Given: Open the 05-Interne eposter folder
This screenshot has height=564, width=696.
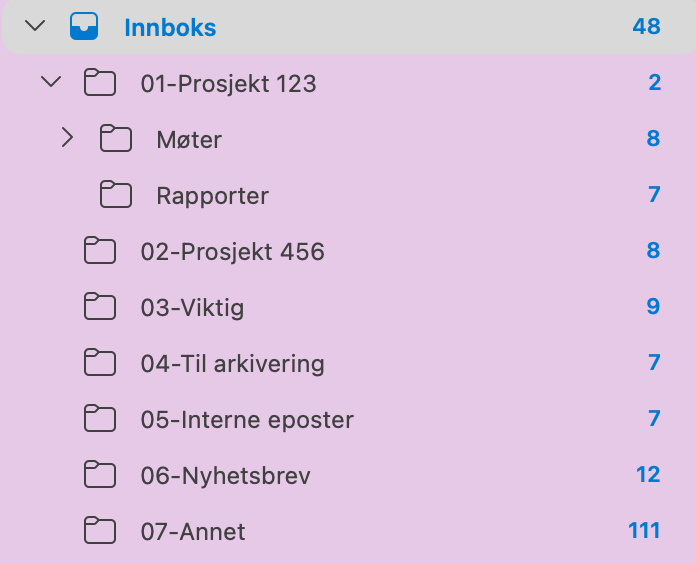Looking at the screenshot, I should [x=247, y=419].
